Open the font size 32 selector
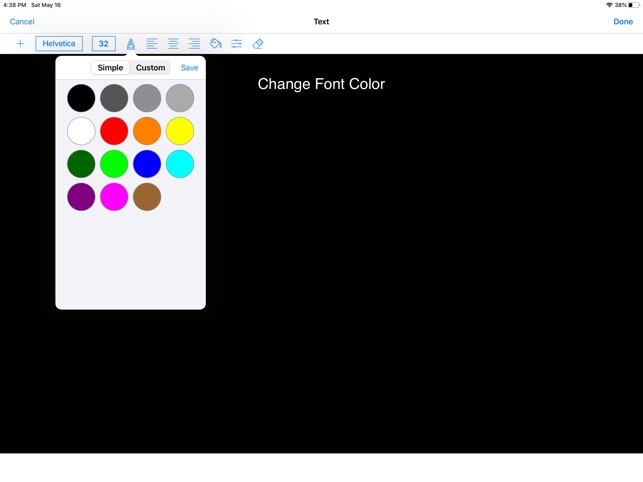Screen dimensions: 643x482 (x=104, y=43)
